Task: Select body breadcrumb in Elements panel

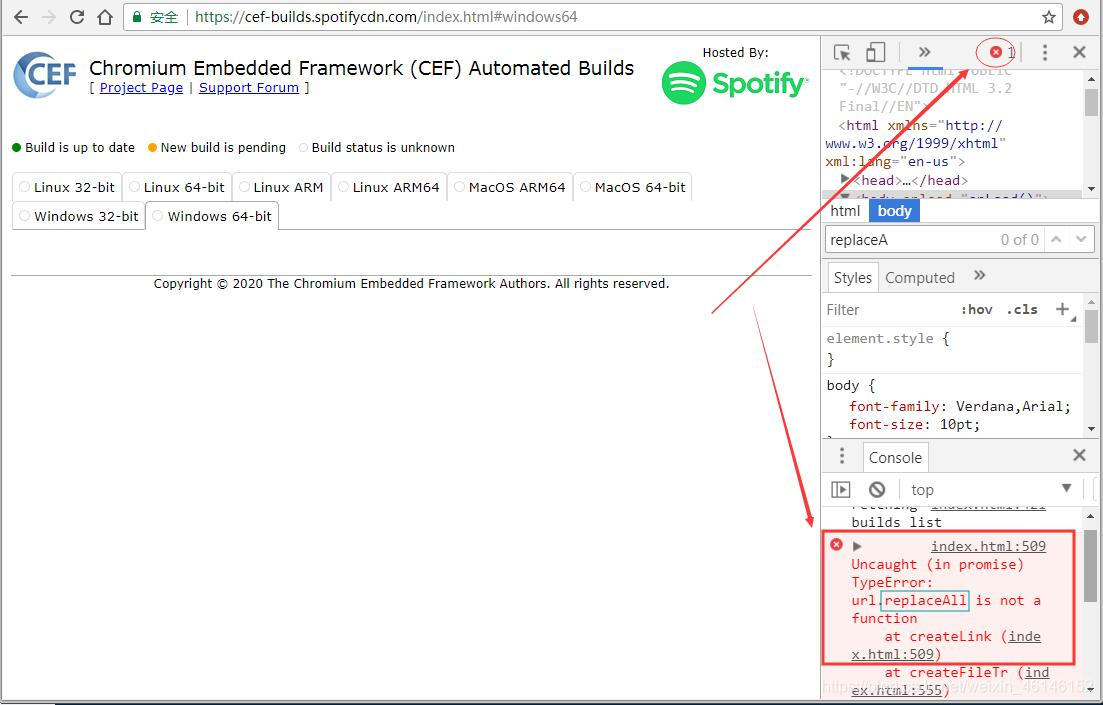Action: [x=895, y=211]
